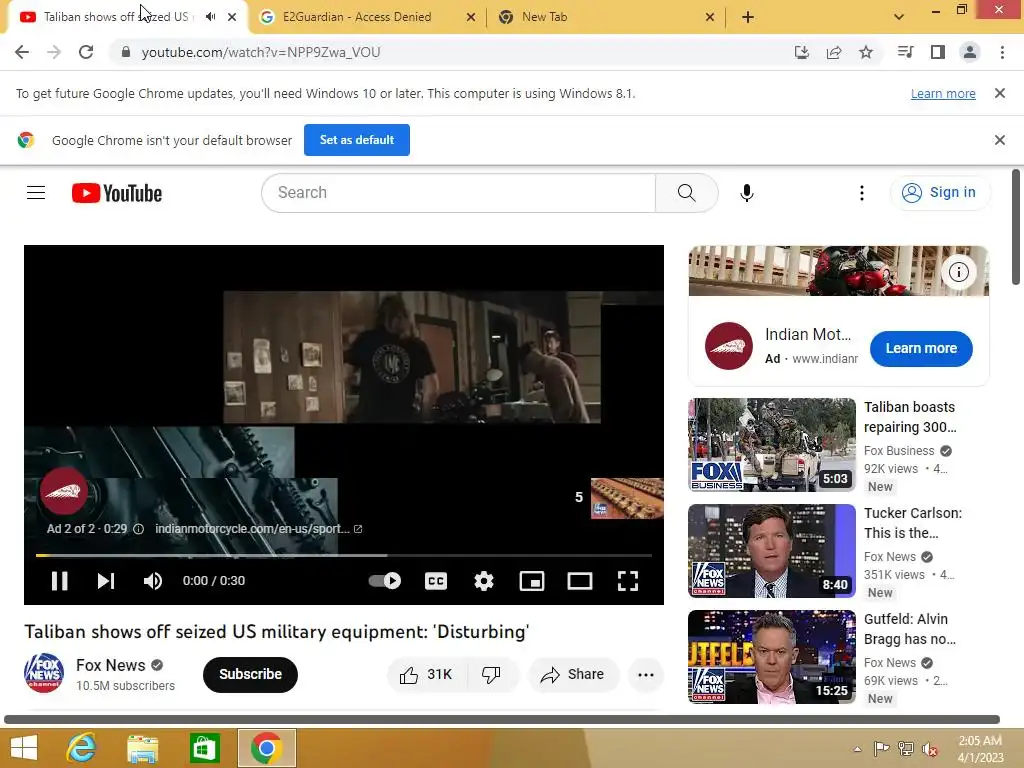1024x768 pixels.
Task: Click Learn more about Chrome updates
Action: coord(943,93)
